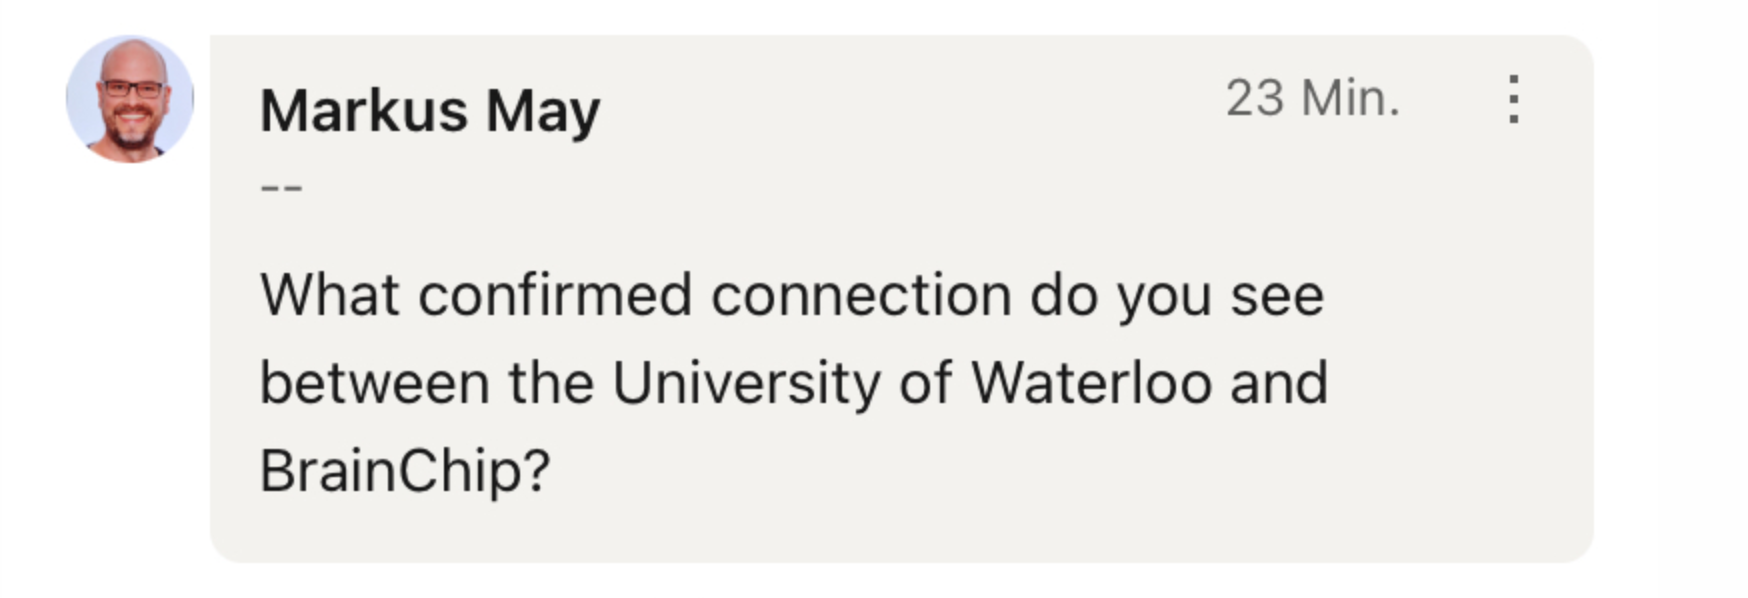Click the word see ending the first line
1748x598 pixels.
click(1277, 298)
